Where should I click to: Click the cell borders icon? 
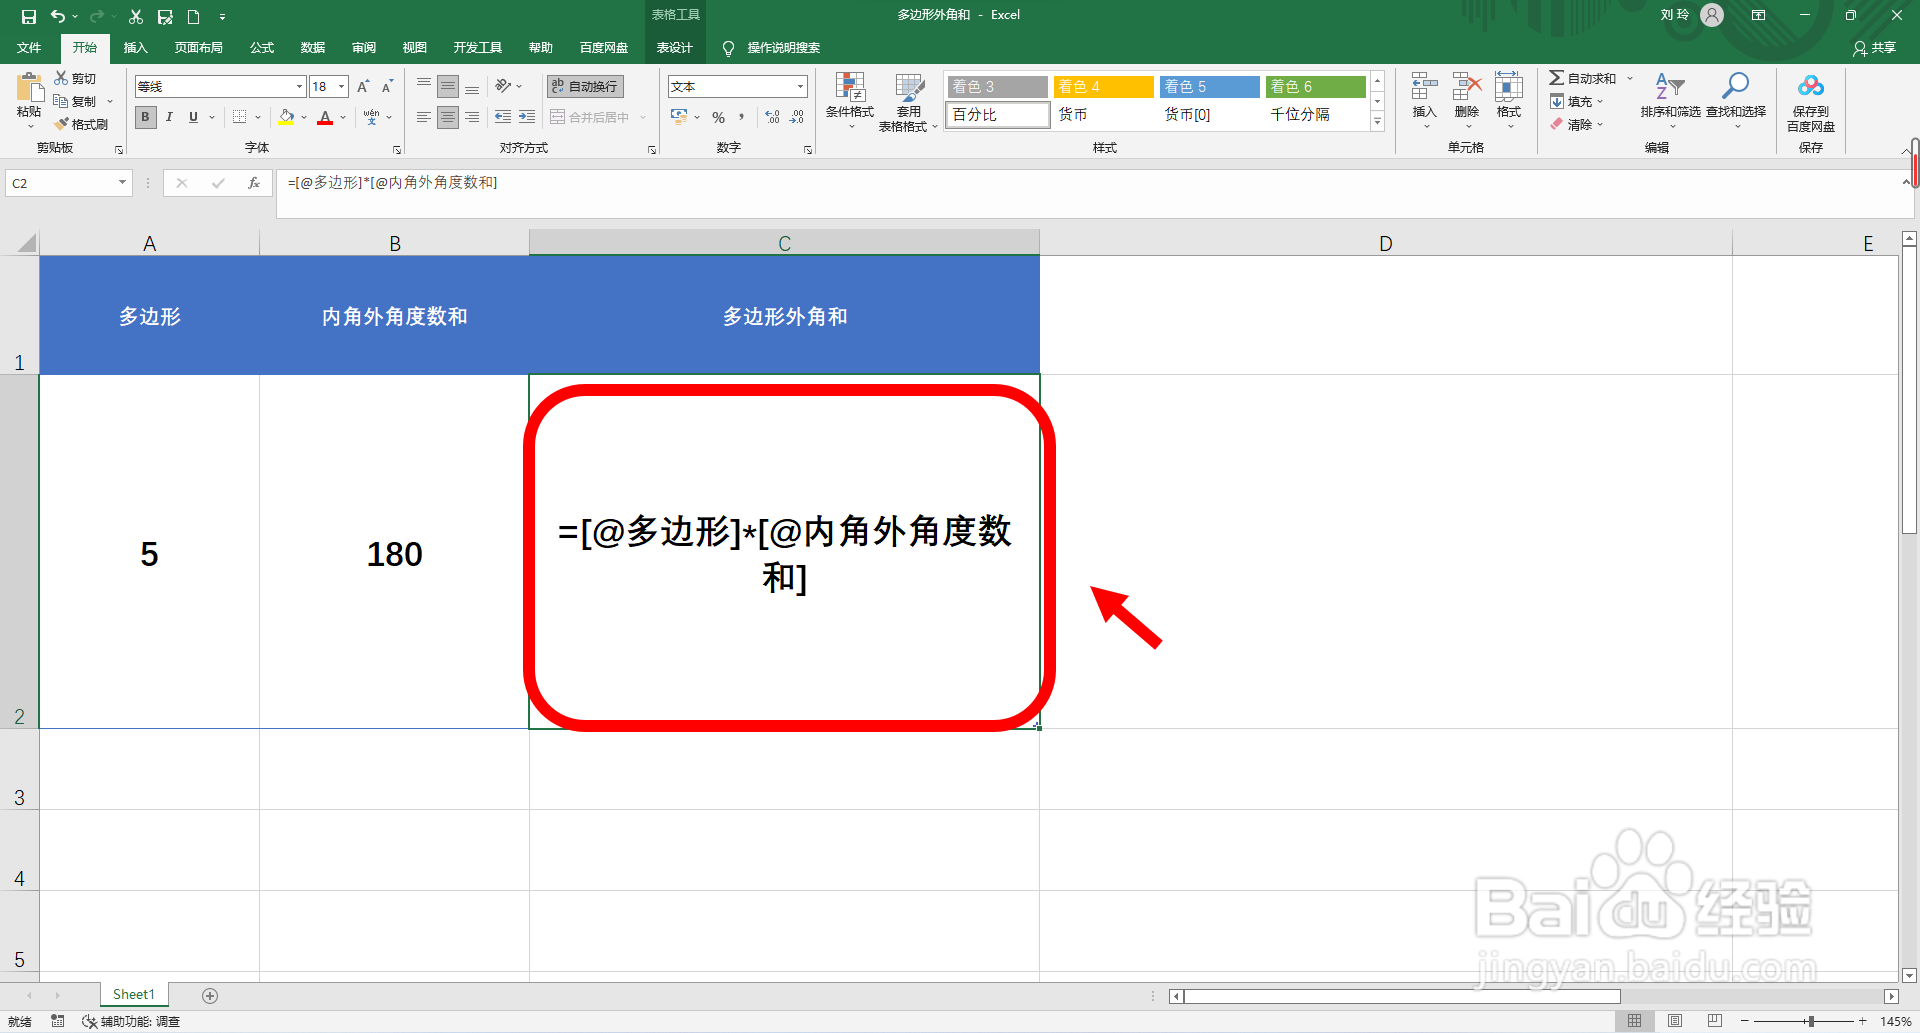point(239,117)
